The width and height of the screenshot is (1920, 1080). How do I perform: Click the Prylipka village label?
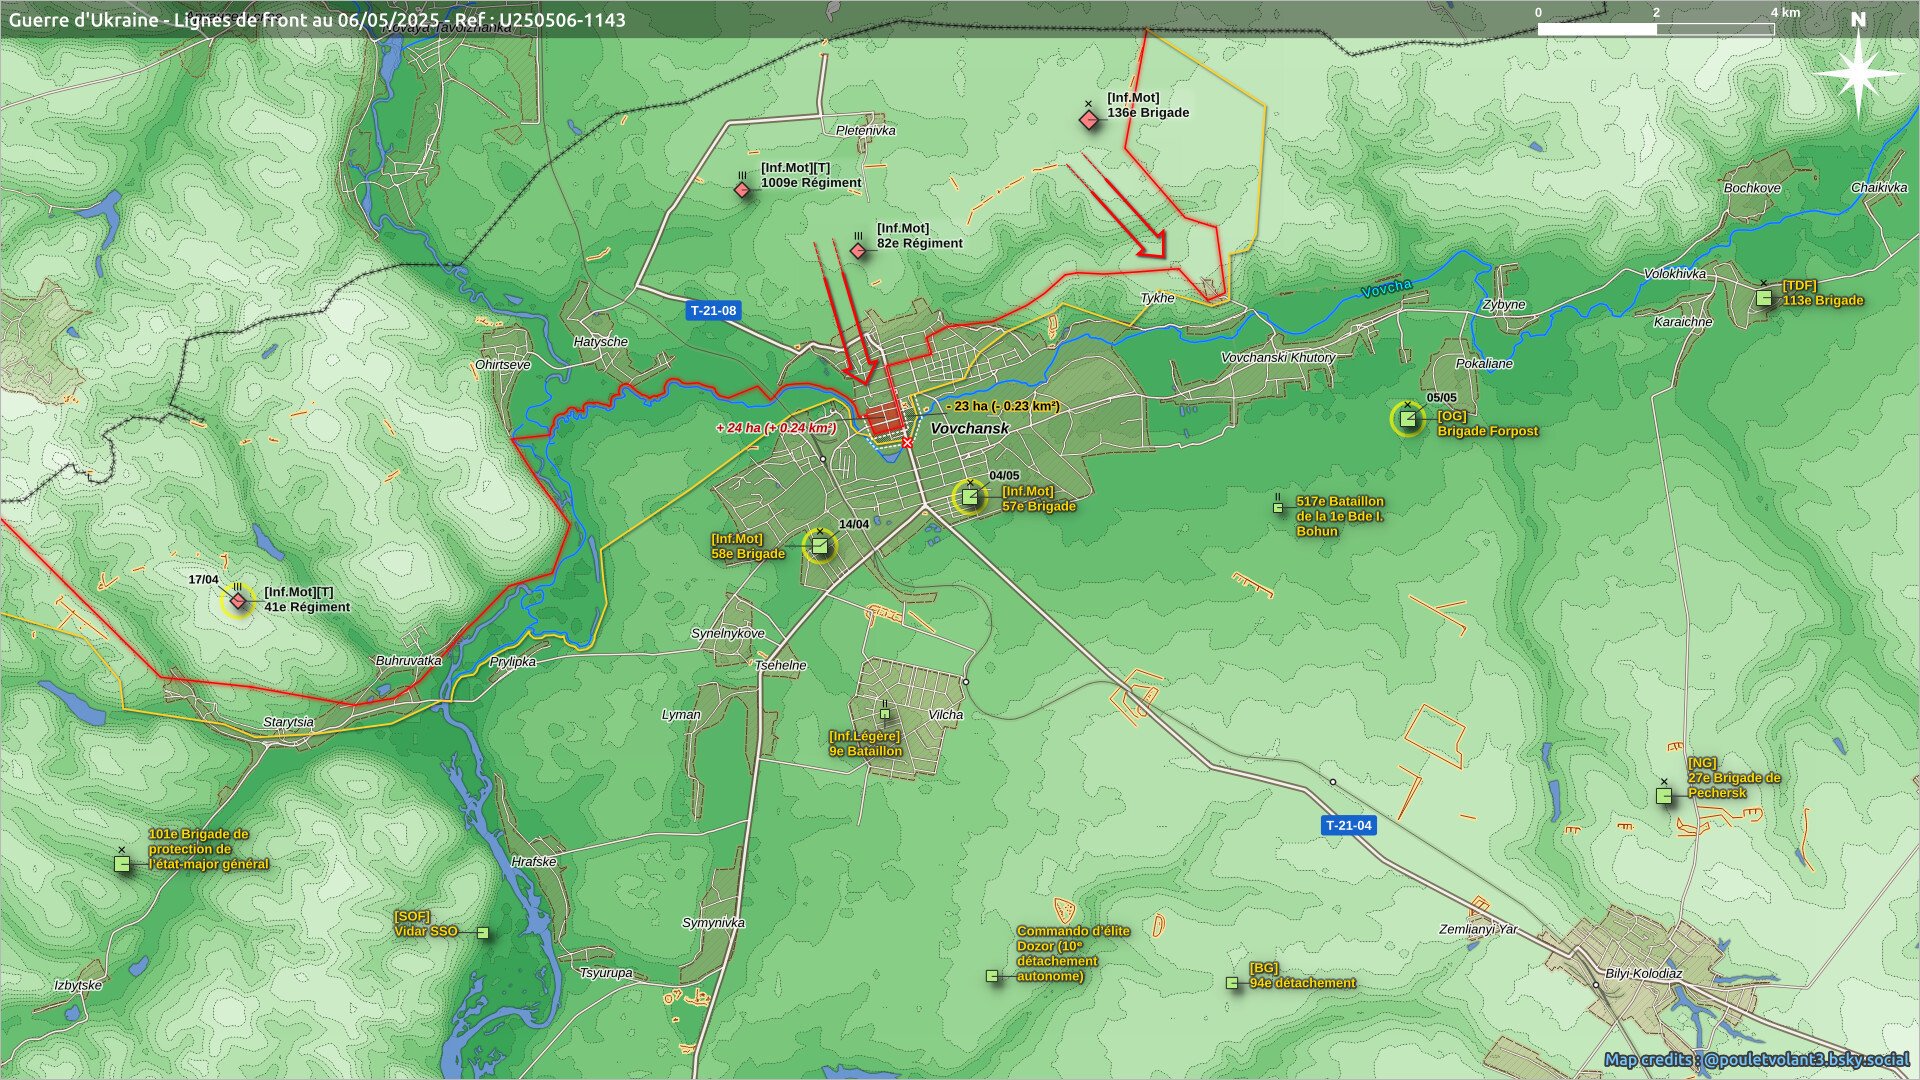click(513, 662)
